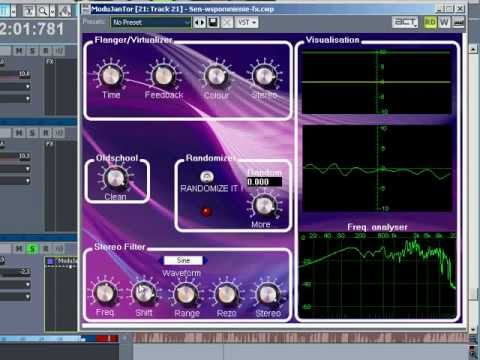Click the time display reading 2:01:781
The height and width of the screenshot is (360, 480).
tap(32, 29)
